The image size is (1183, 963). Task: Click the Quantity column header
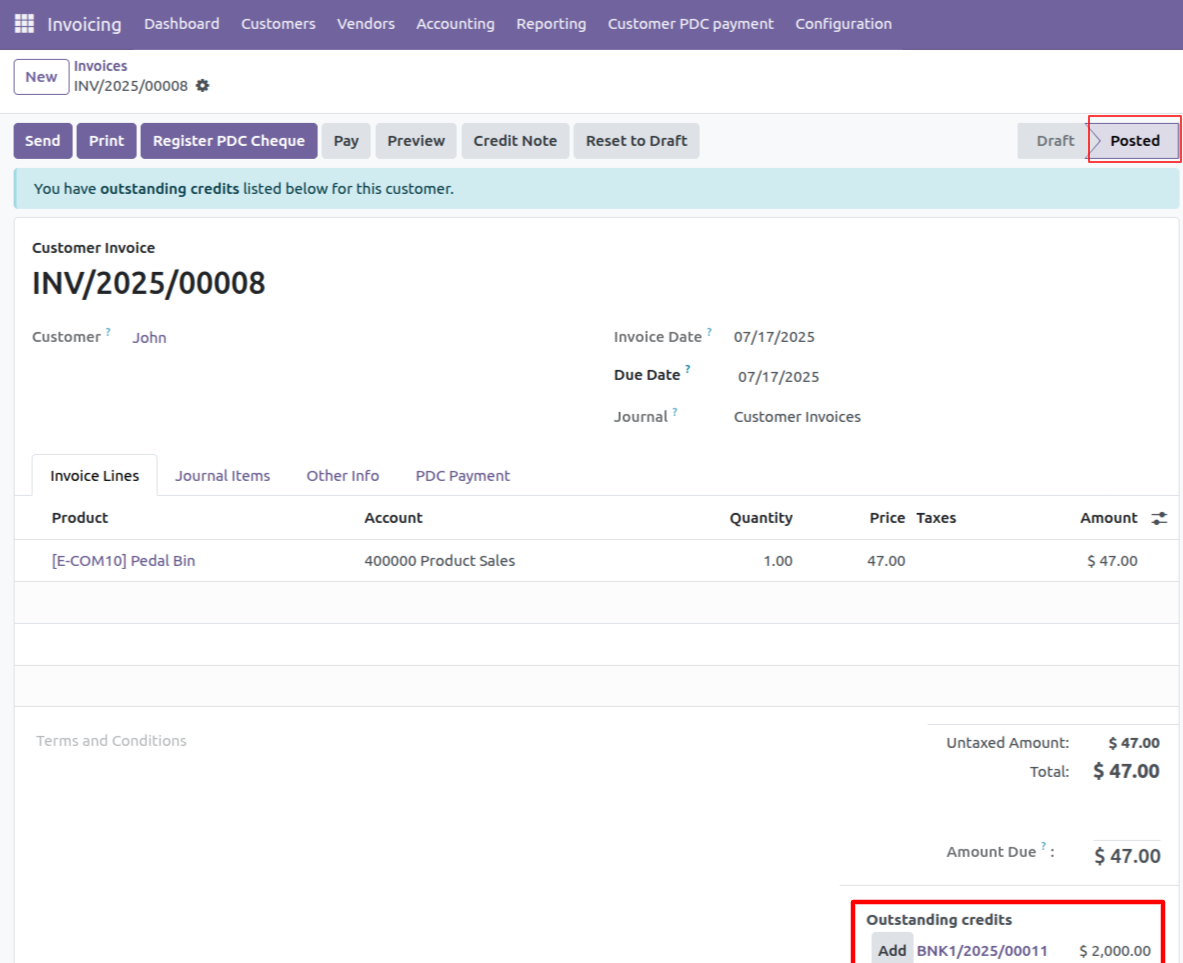[x=761, y=518]
